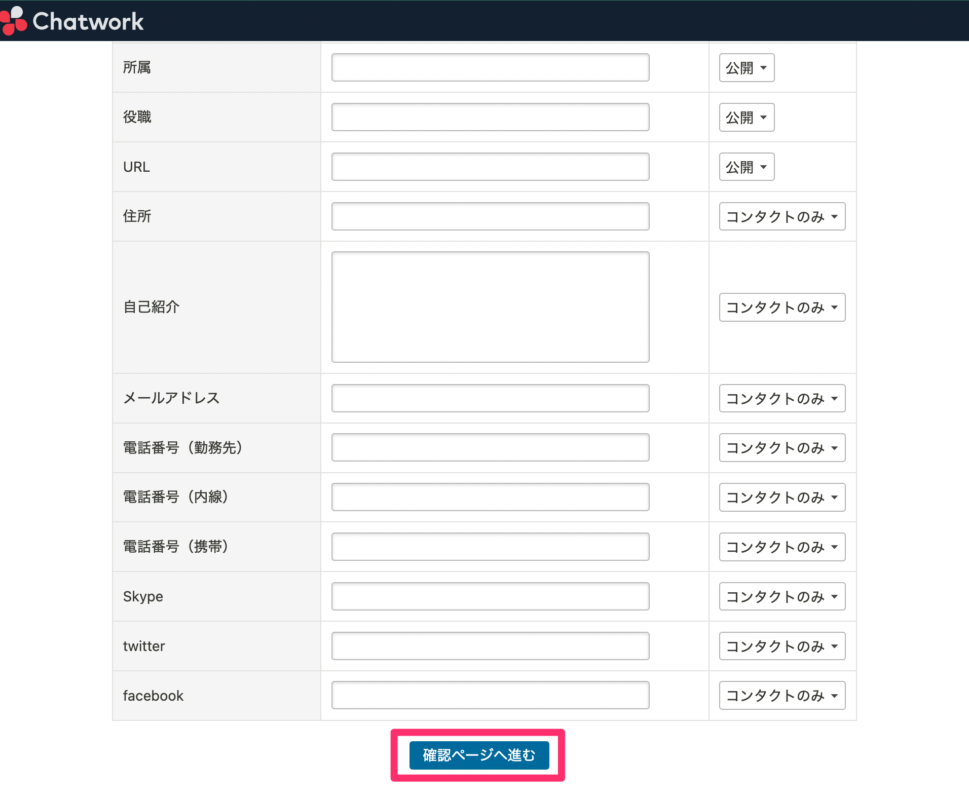The image size is (969, 800).
Task: Open the privacy dropdown for 電話番号（内線）
Action: (781, 497)
